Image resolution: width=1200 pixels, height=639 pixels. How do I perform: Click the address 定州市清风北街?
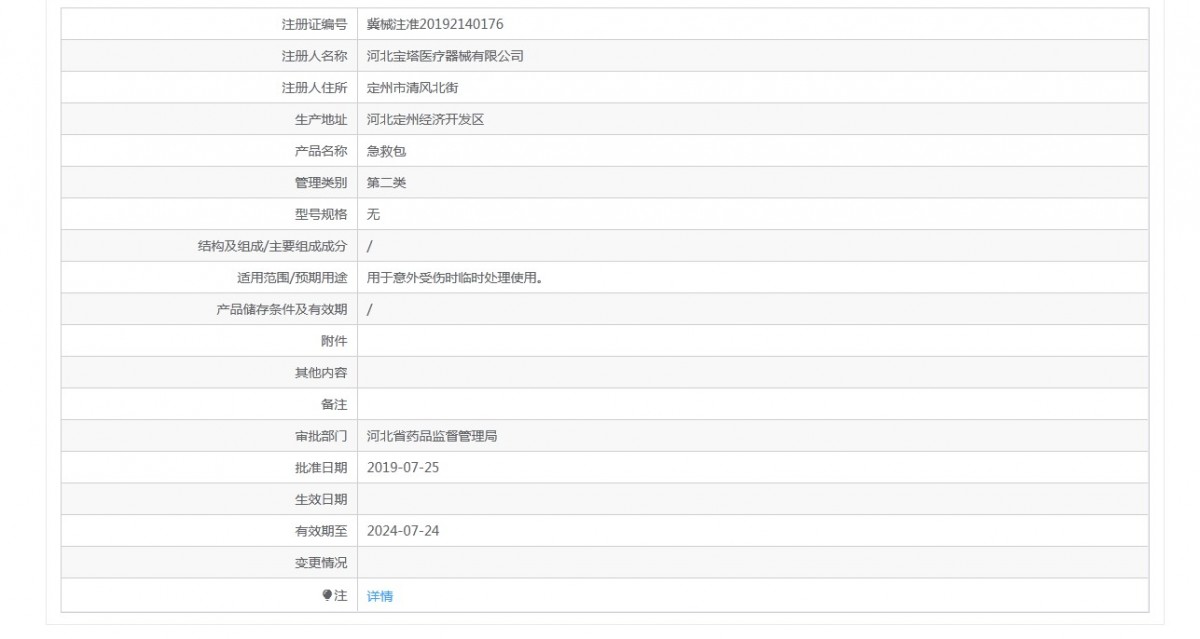pos(412,88)
